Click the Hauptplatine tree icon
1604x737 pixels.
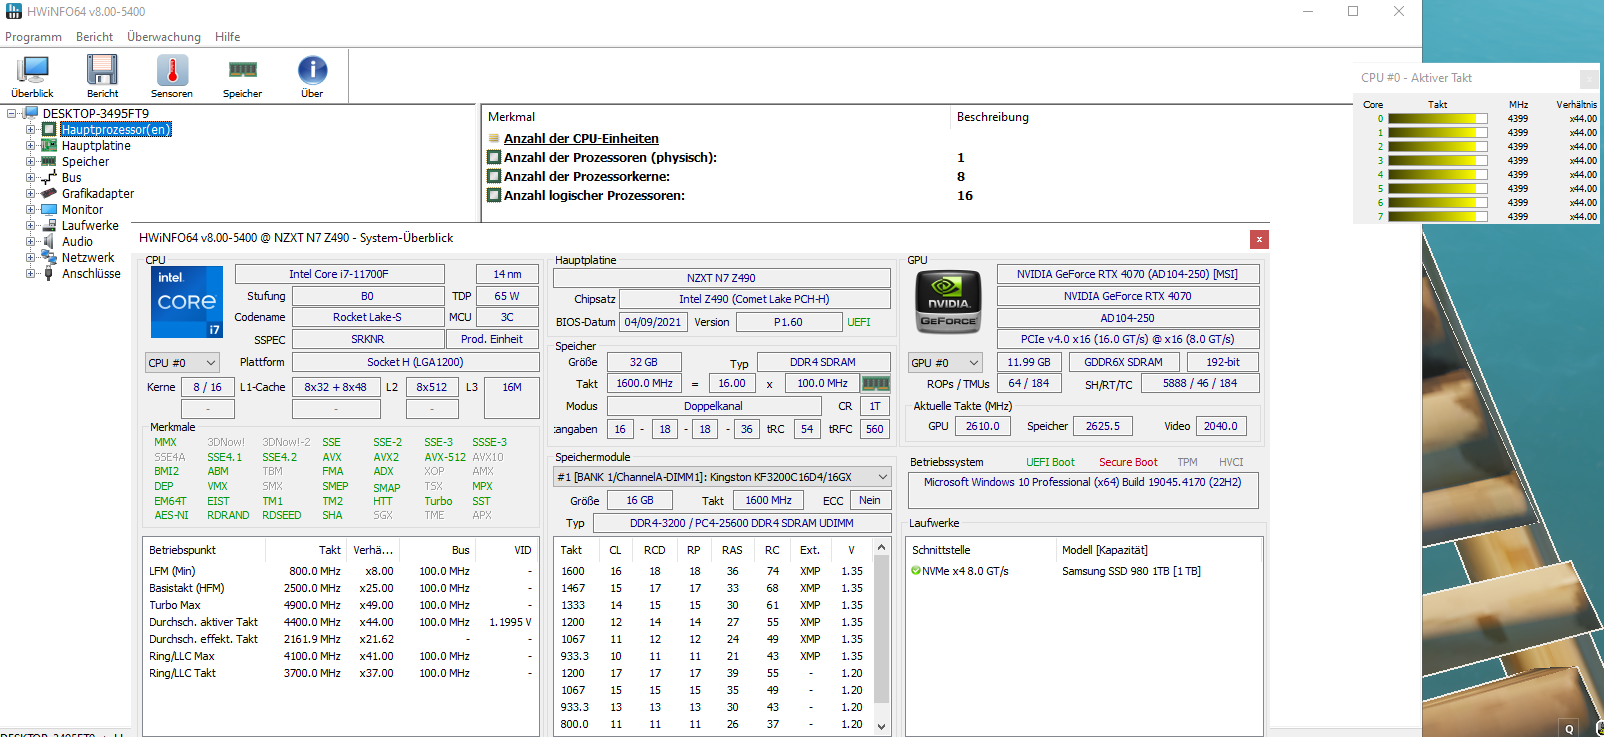coord(48,145)
